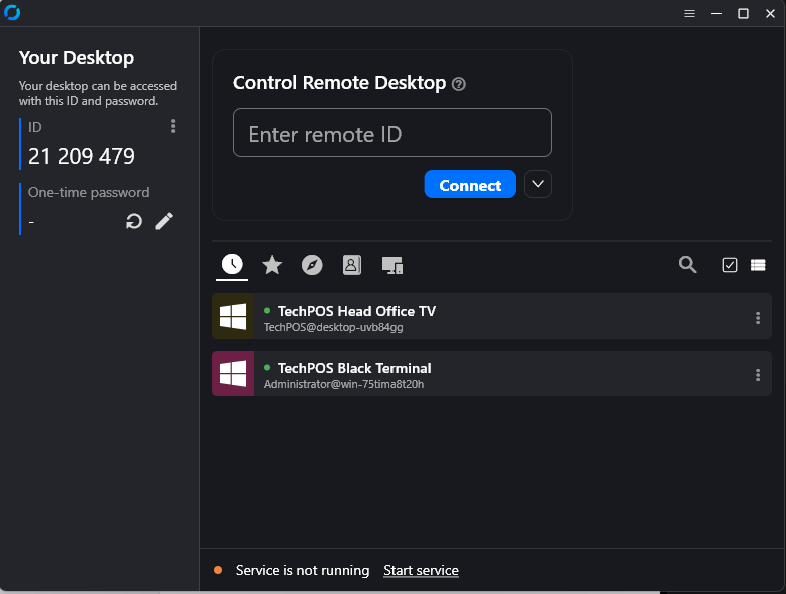
Task: Click the RustDesk logo in title bar
Action: pyautogui.click(x=12, y=13)
